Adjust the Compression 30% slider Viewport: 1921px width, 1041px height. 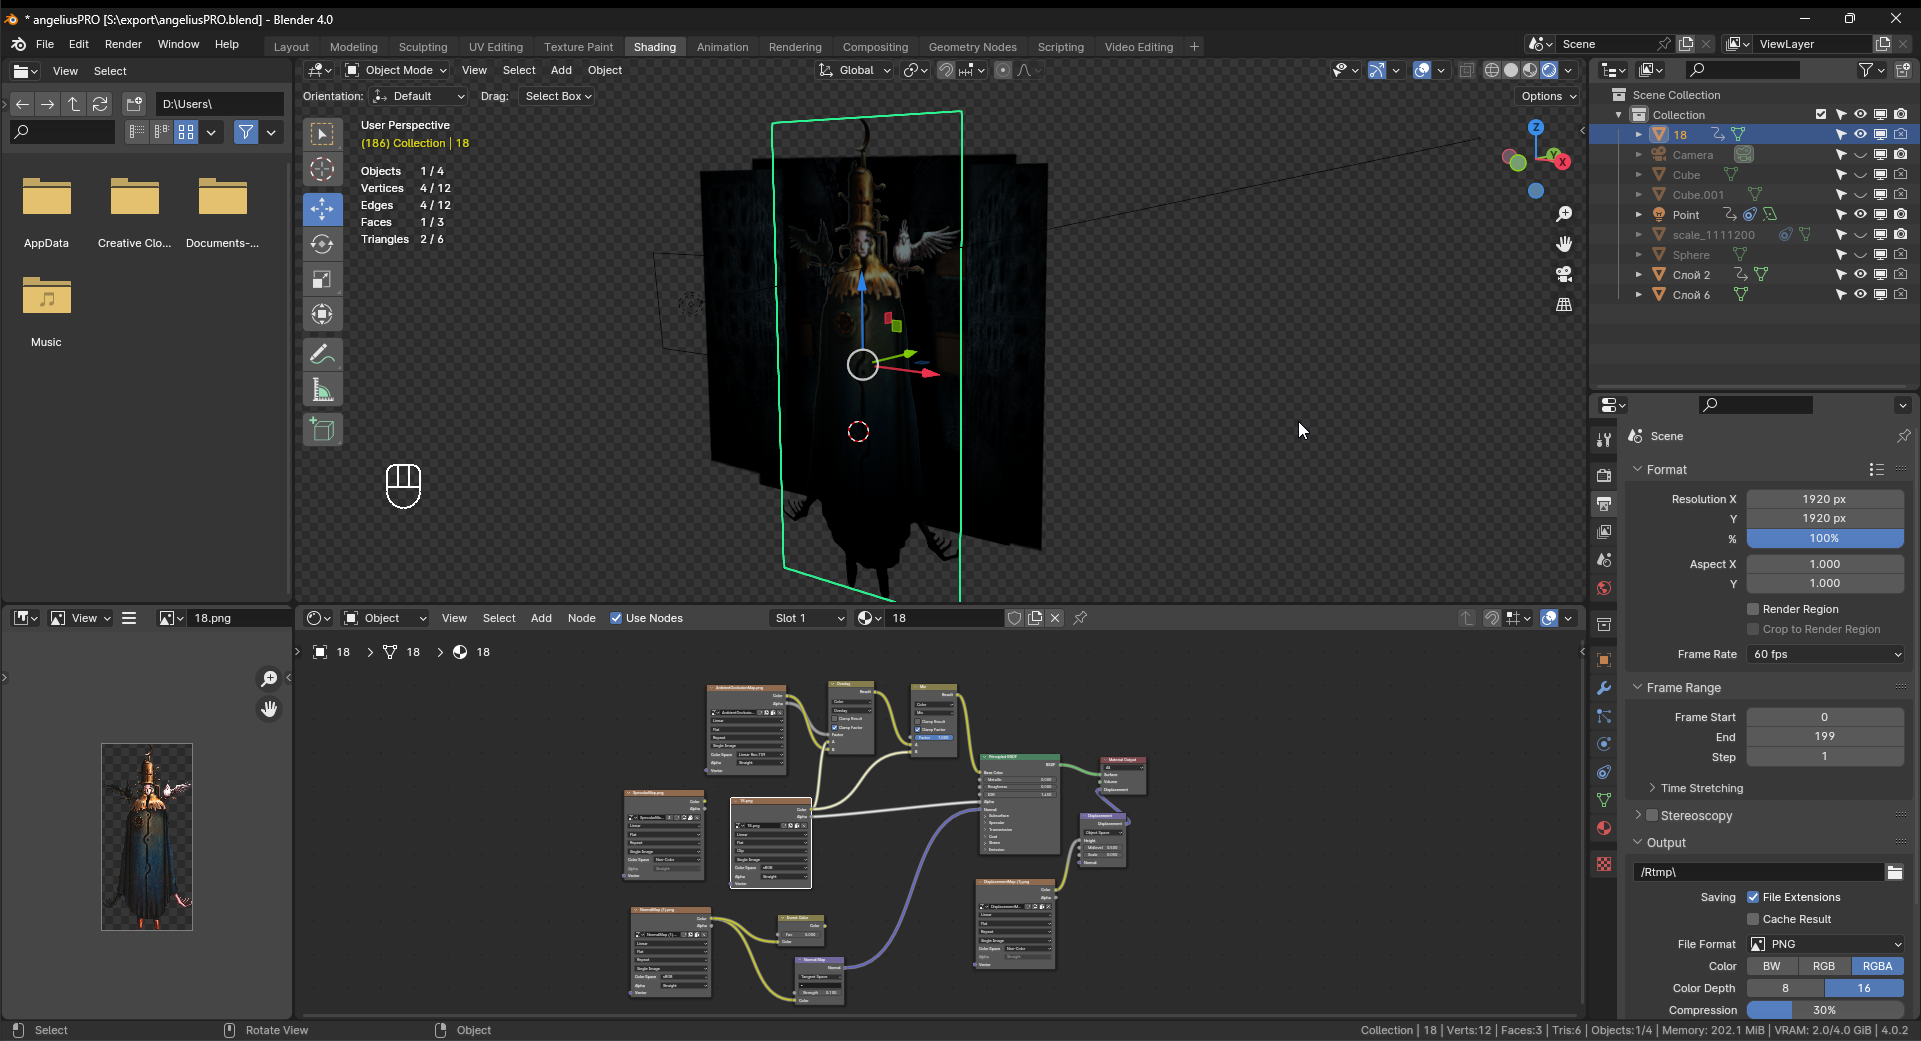tap(1825, 1010)
